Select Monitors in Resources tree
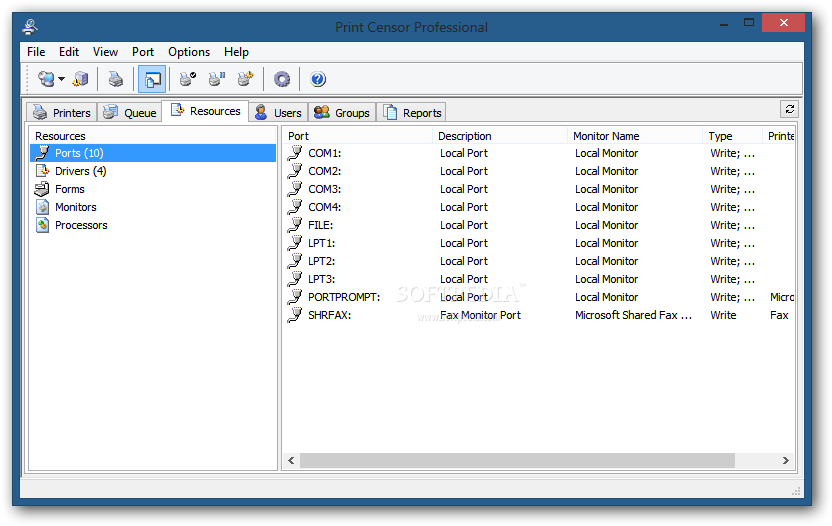This screenshot has width=832, height=526. tap(75, 207)
